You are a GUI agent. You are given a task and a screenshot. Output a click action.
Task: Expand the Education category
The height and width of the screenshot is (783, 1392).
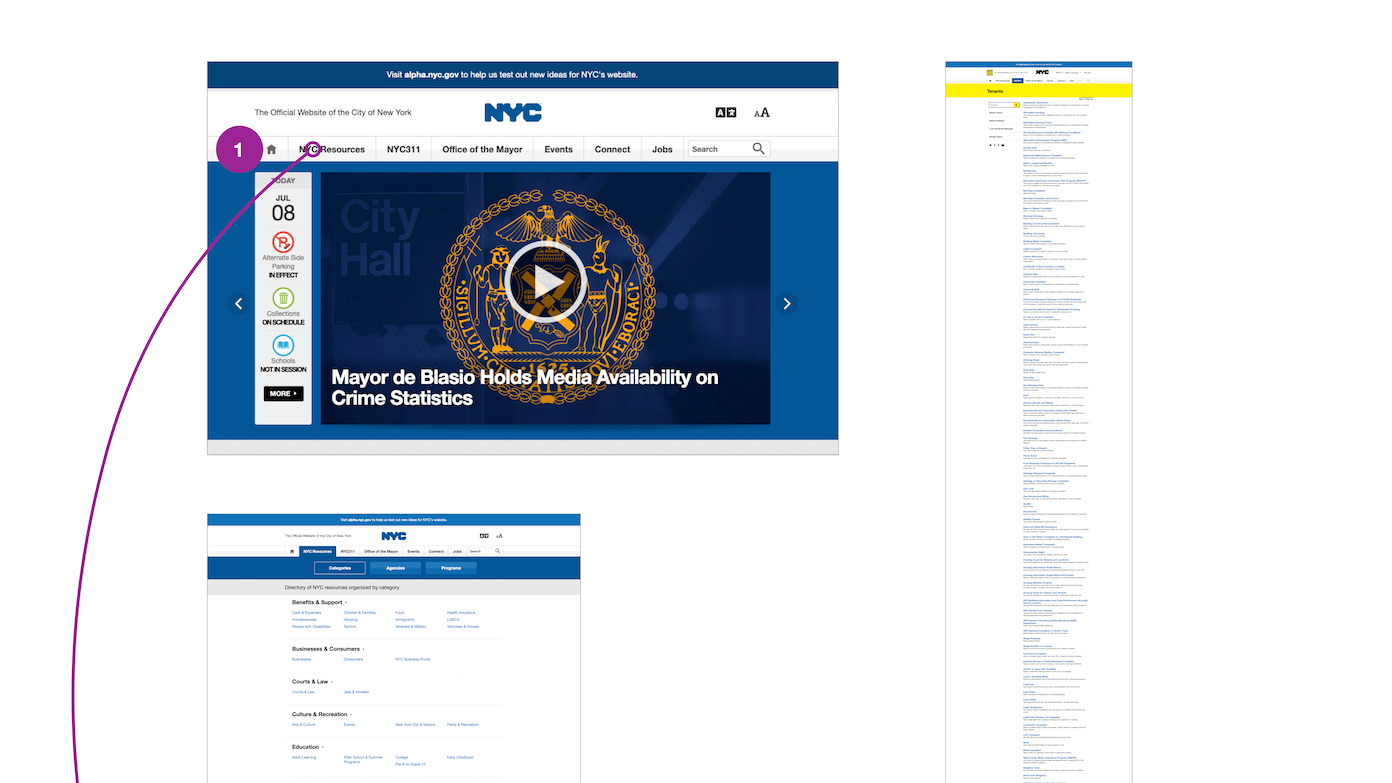pos(309,746)
